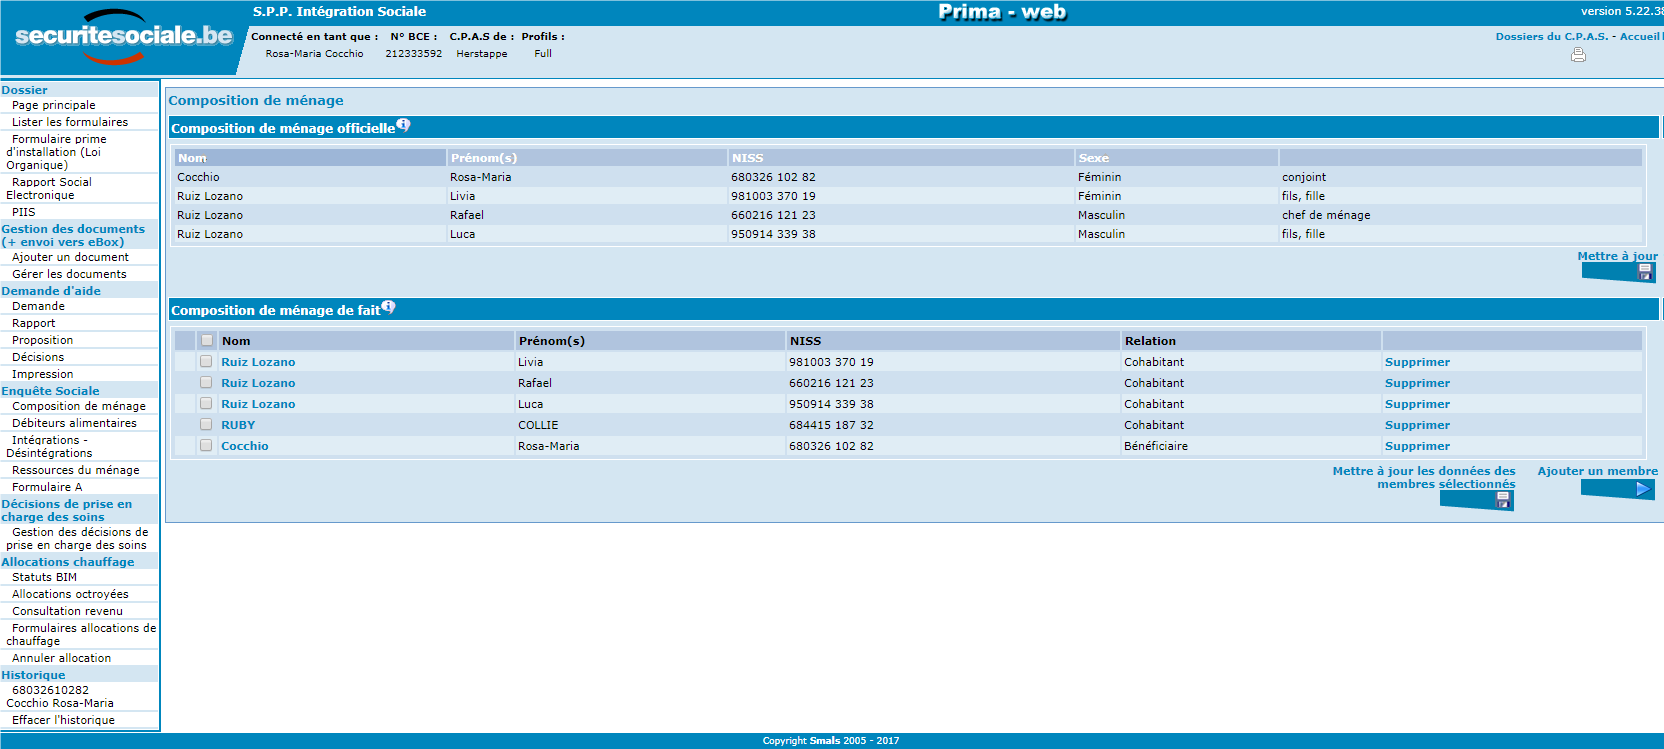Open Annuler allocation
Viewport: 1664px width, 749px height.
pyautogui.click(x=61, y=658)
